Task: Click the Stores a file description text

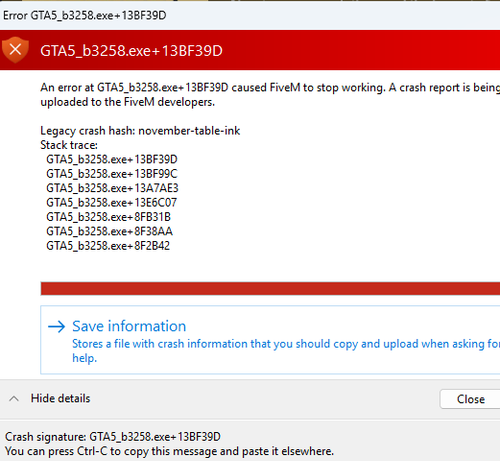Action: click(x=286, y=351)
